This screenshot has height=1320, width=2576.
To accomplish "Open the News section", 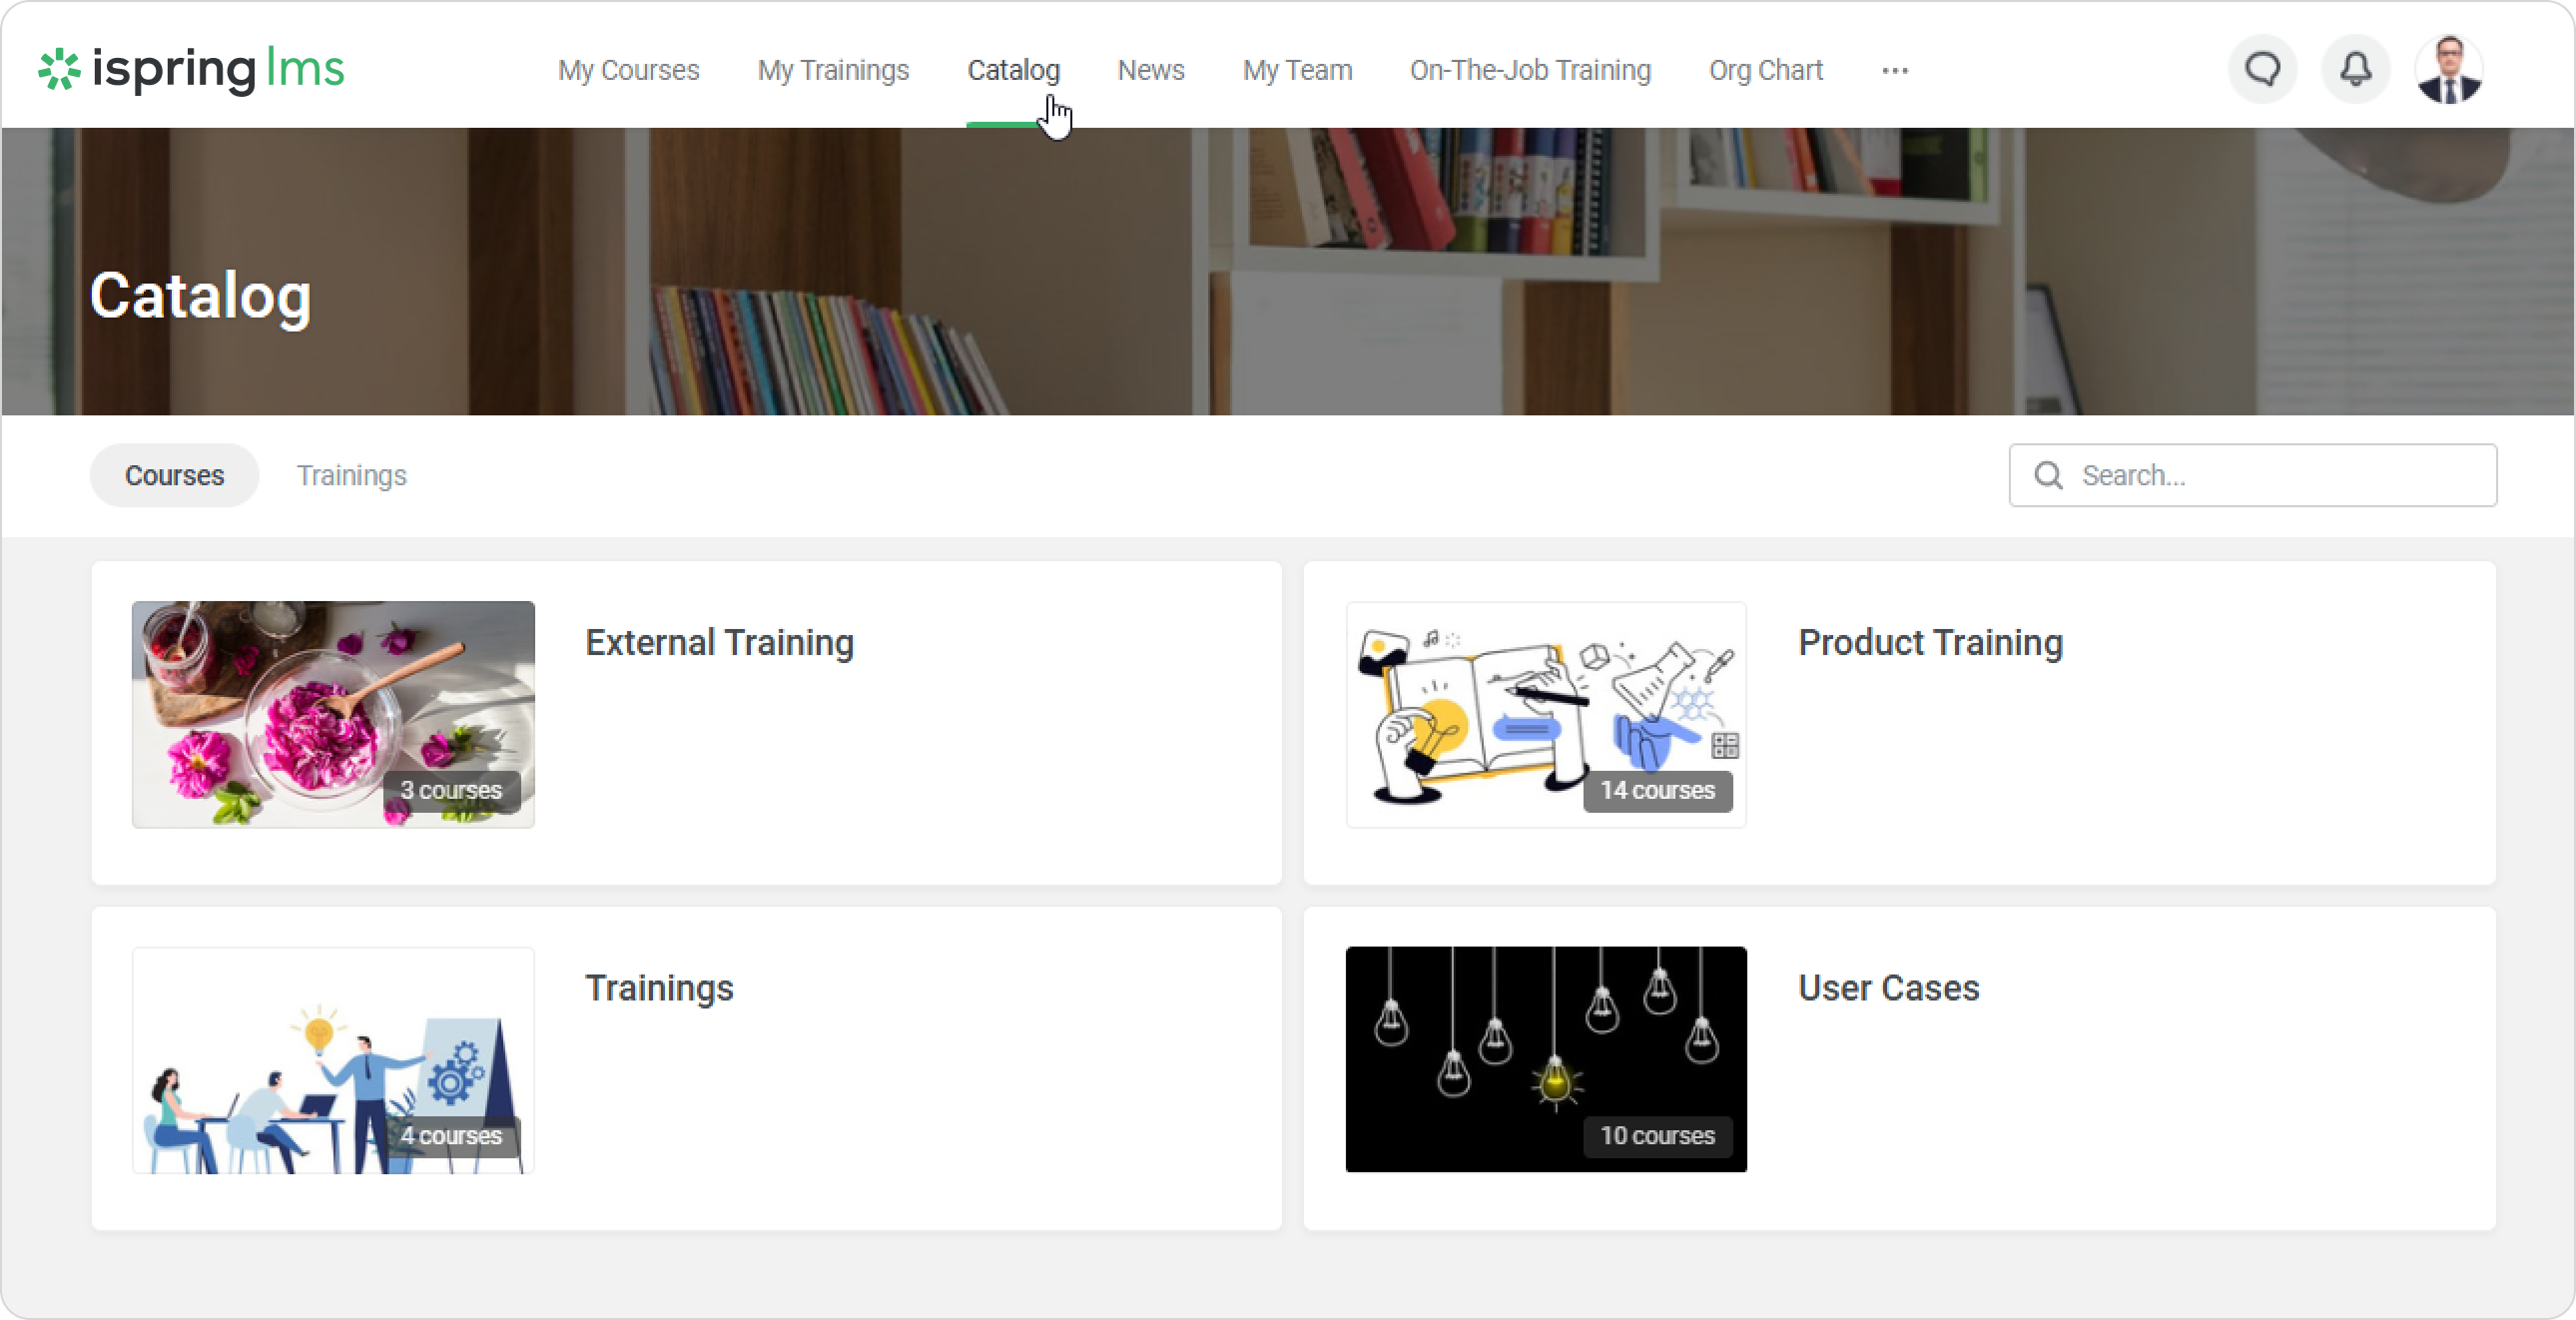I will point(1150,71).
